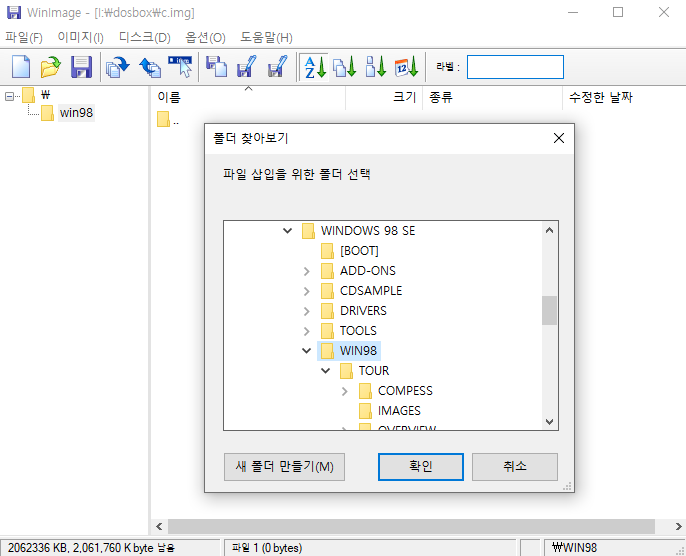The width and height of the screenshot is (686, 556).
Task: Open the 디스크(D) menu
Action: (x=145, y=38)
